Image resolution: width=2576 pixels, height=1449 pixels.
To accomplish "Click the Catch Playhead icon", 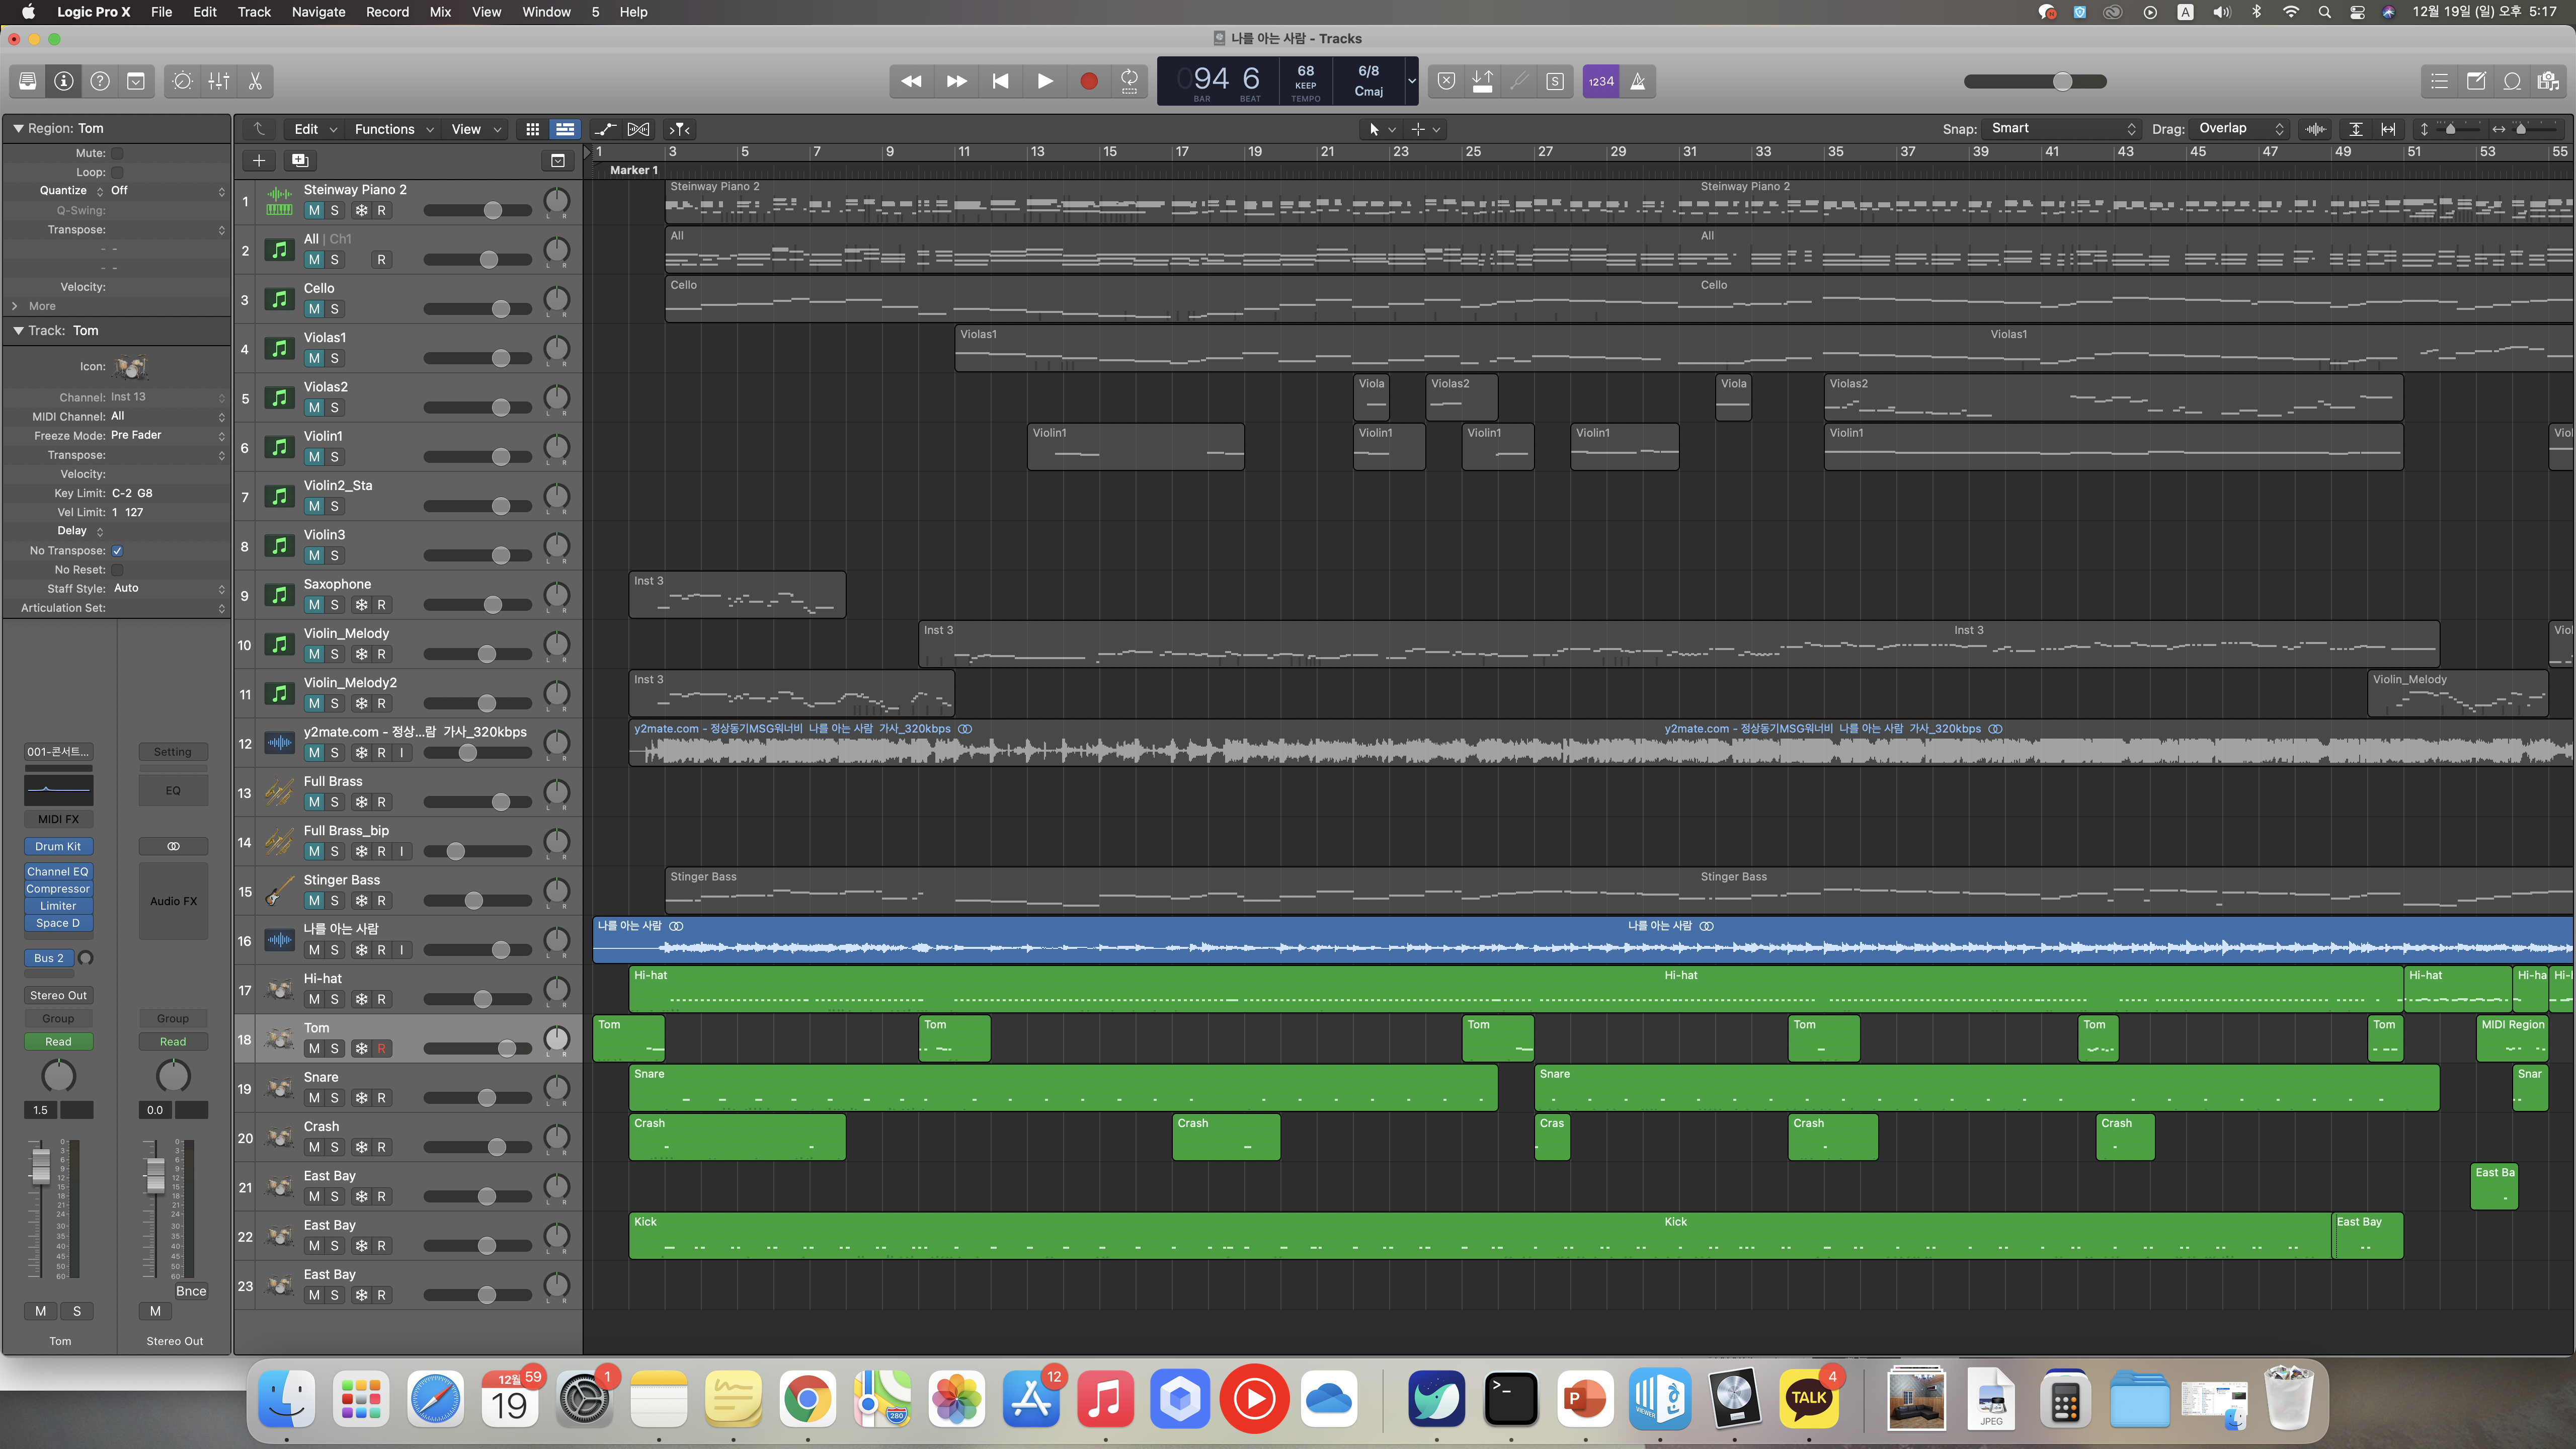I will tap(680, 129).
